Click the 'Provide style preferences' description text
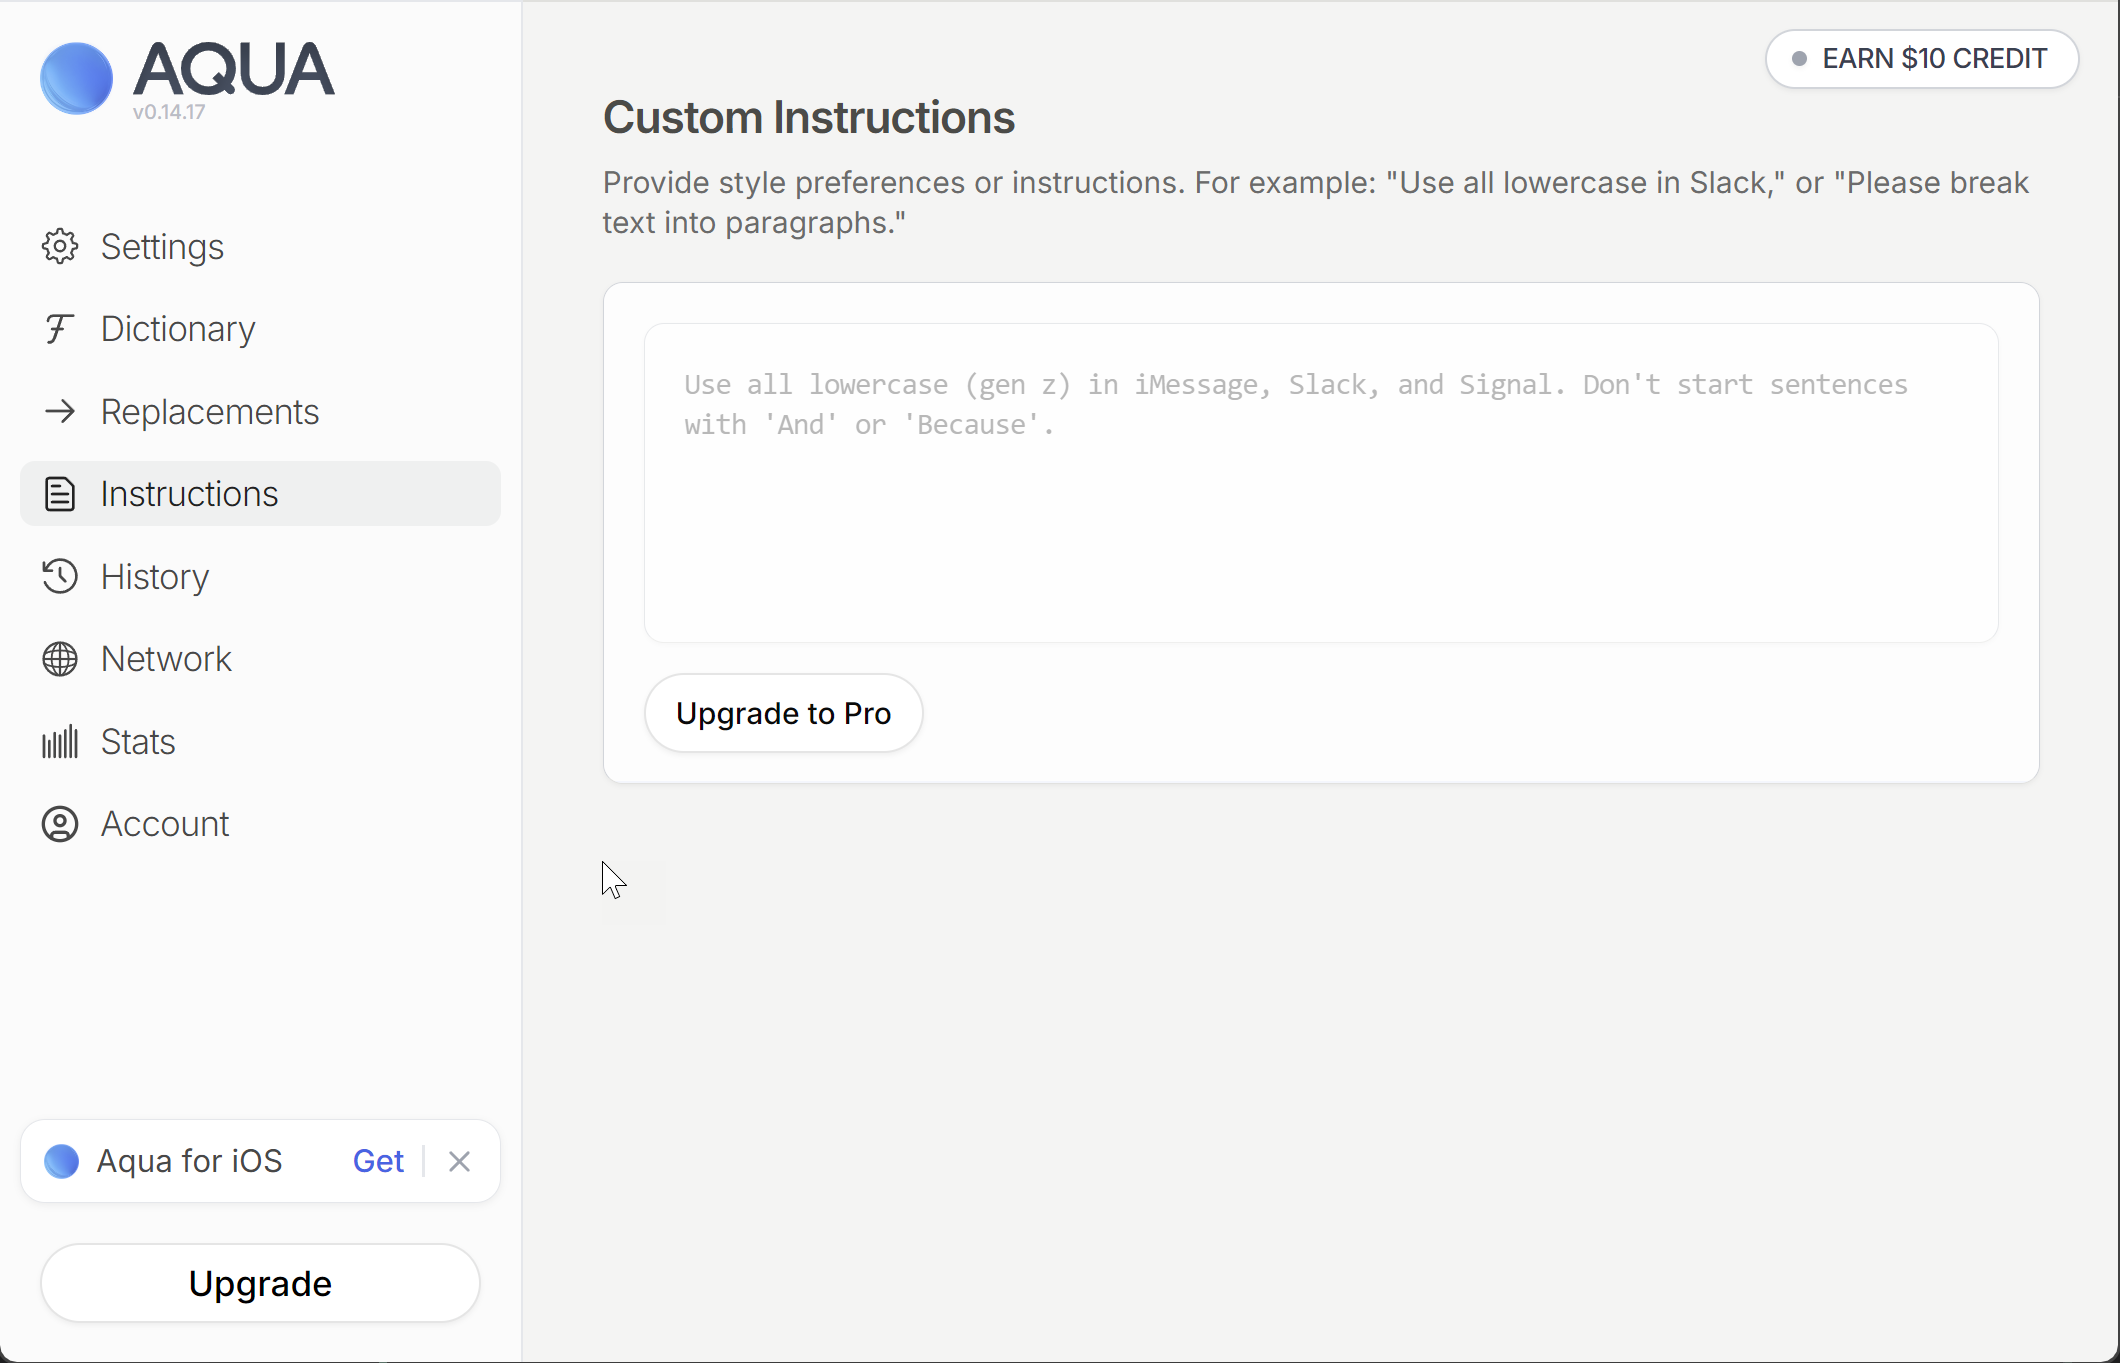2120x1363 pixels. pyautogui.click(x=1316, y=202)
